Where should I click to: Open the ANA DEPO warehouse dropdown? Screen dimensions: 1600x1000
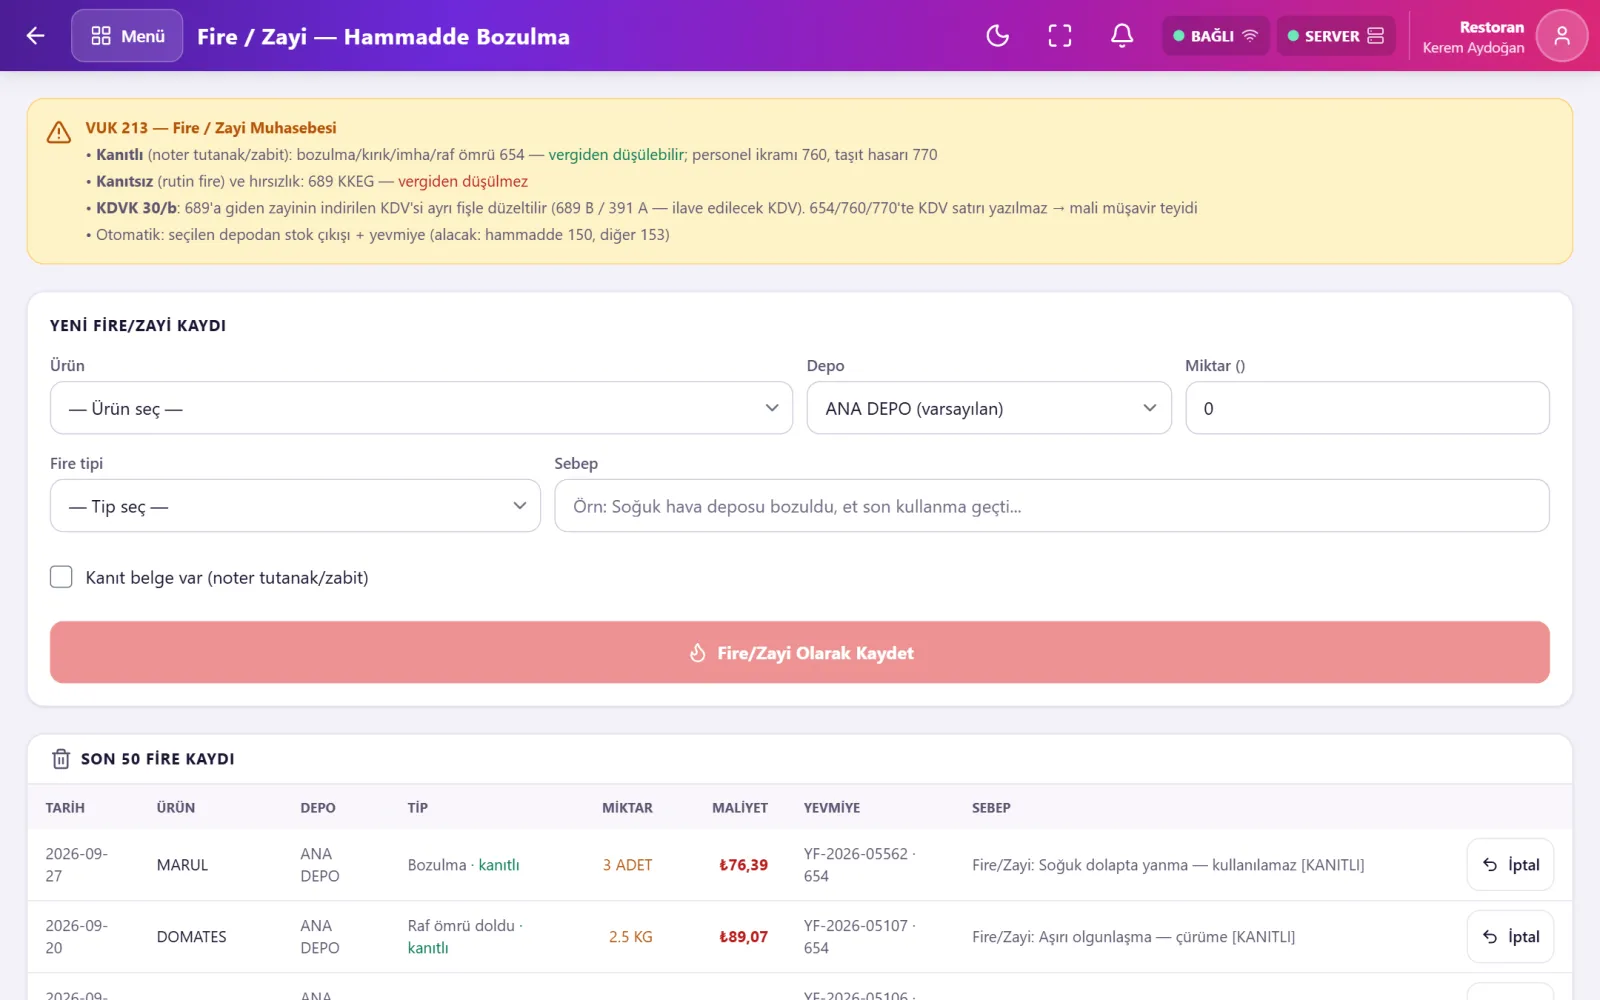pos(989,408)
